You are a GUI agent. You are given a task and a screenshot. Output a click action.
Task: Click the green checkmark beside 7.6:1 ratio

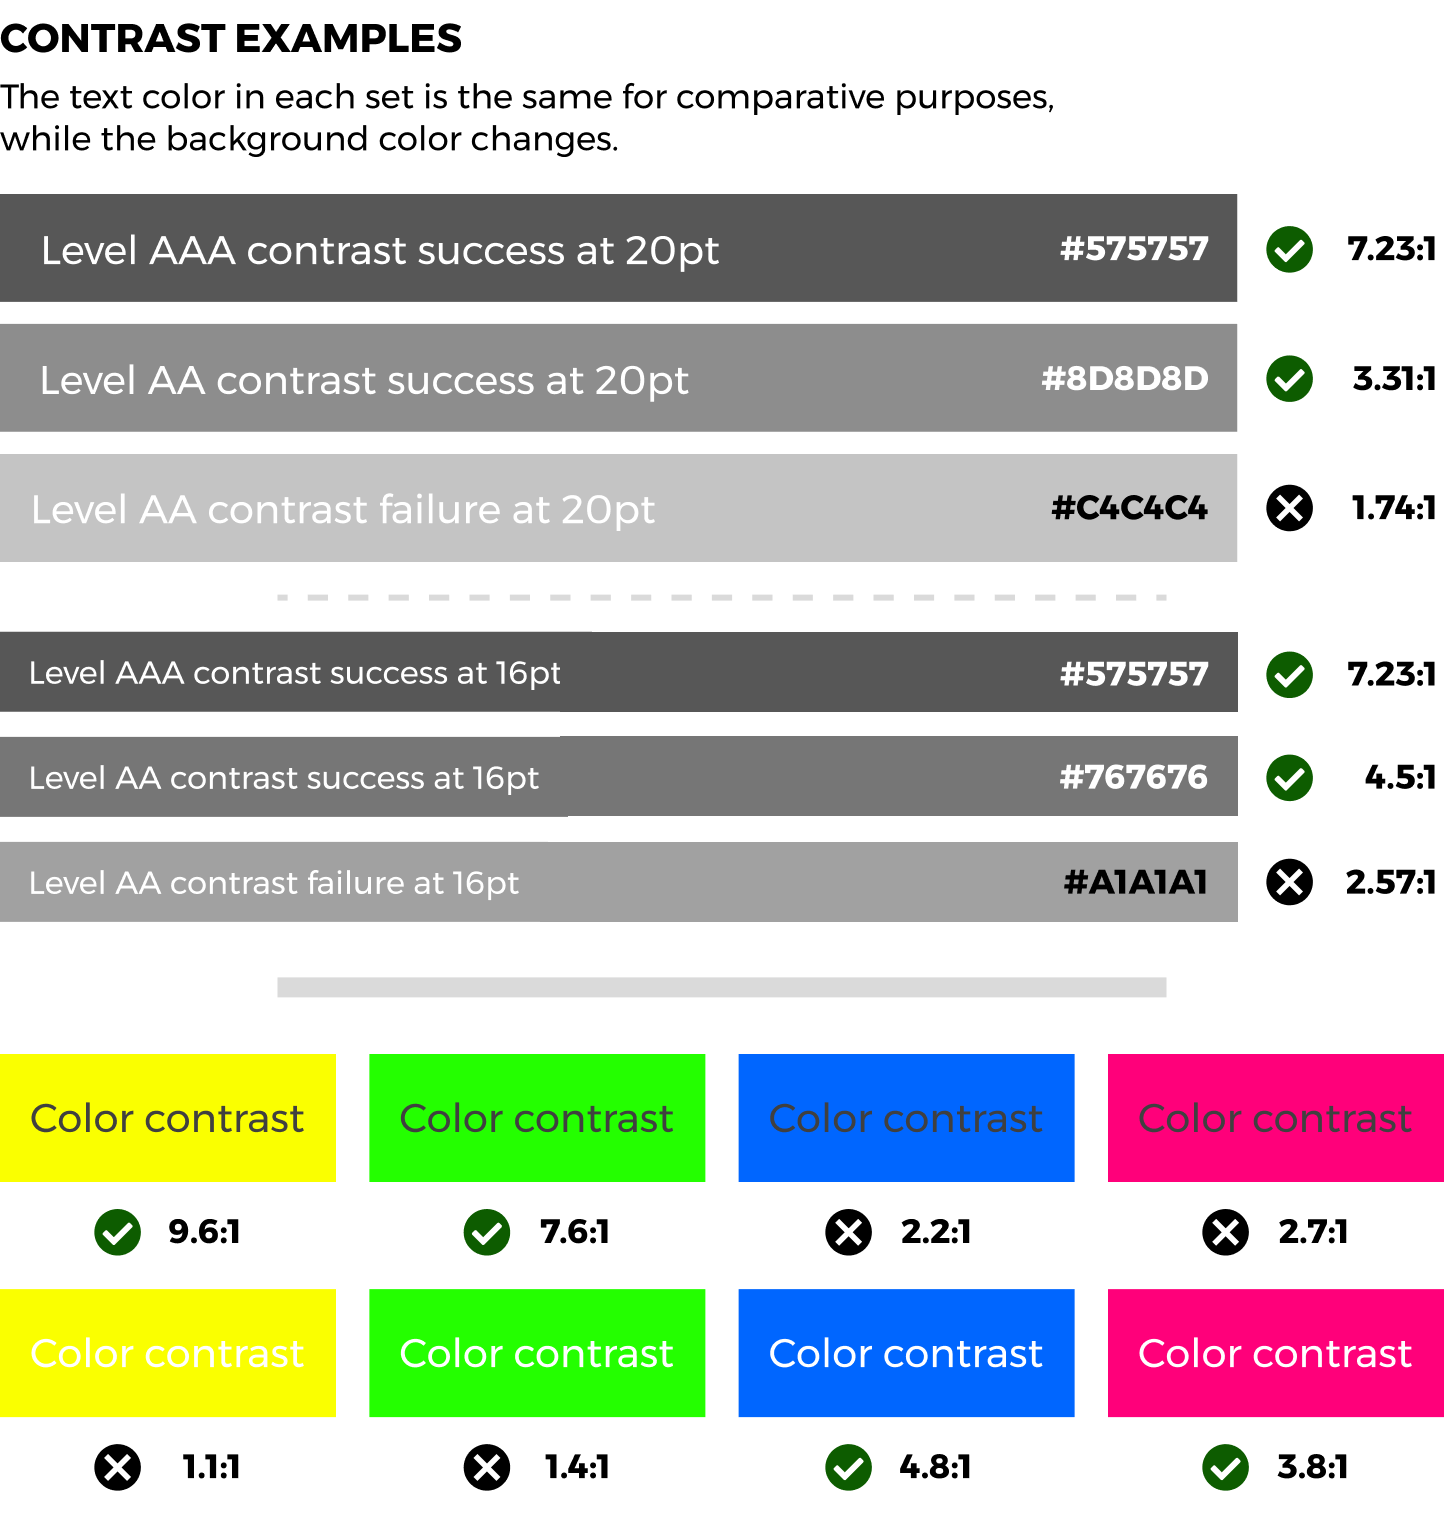(487, 1232)
